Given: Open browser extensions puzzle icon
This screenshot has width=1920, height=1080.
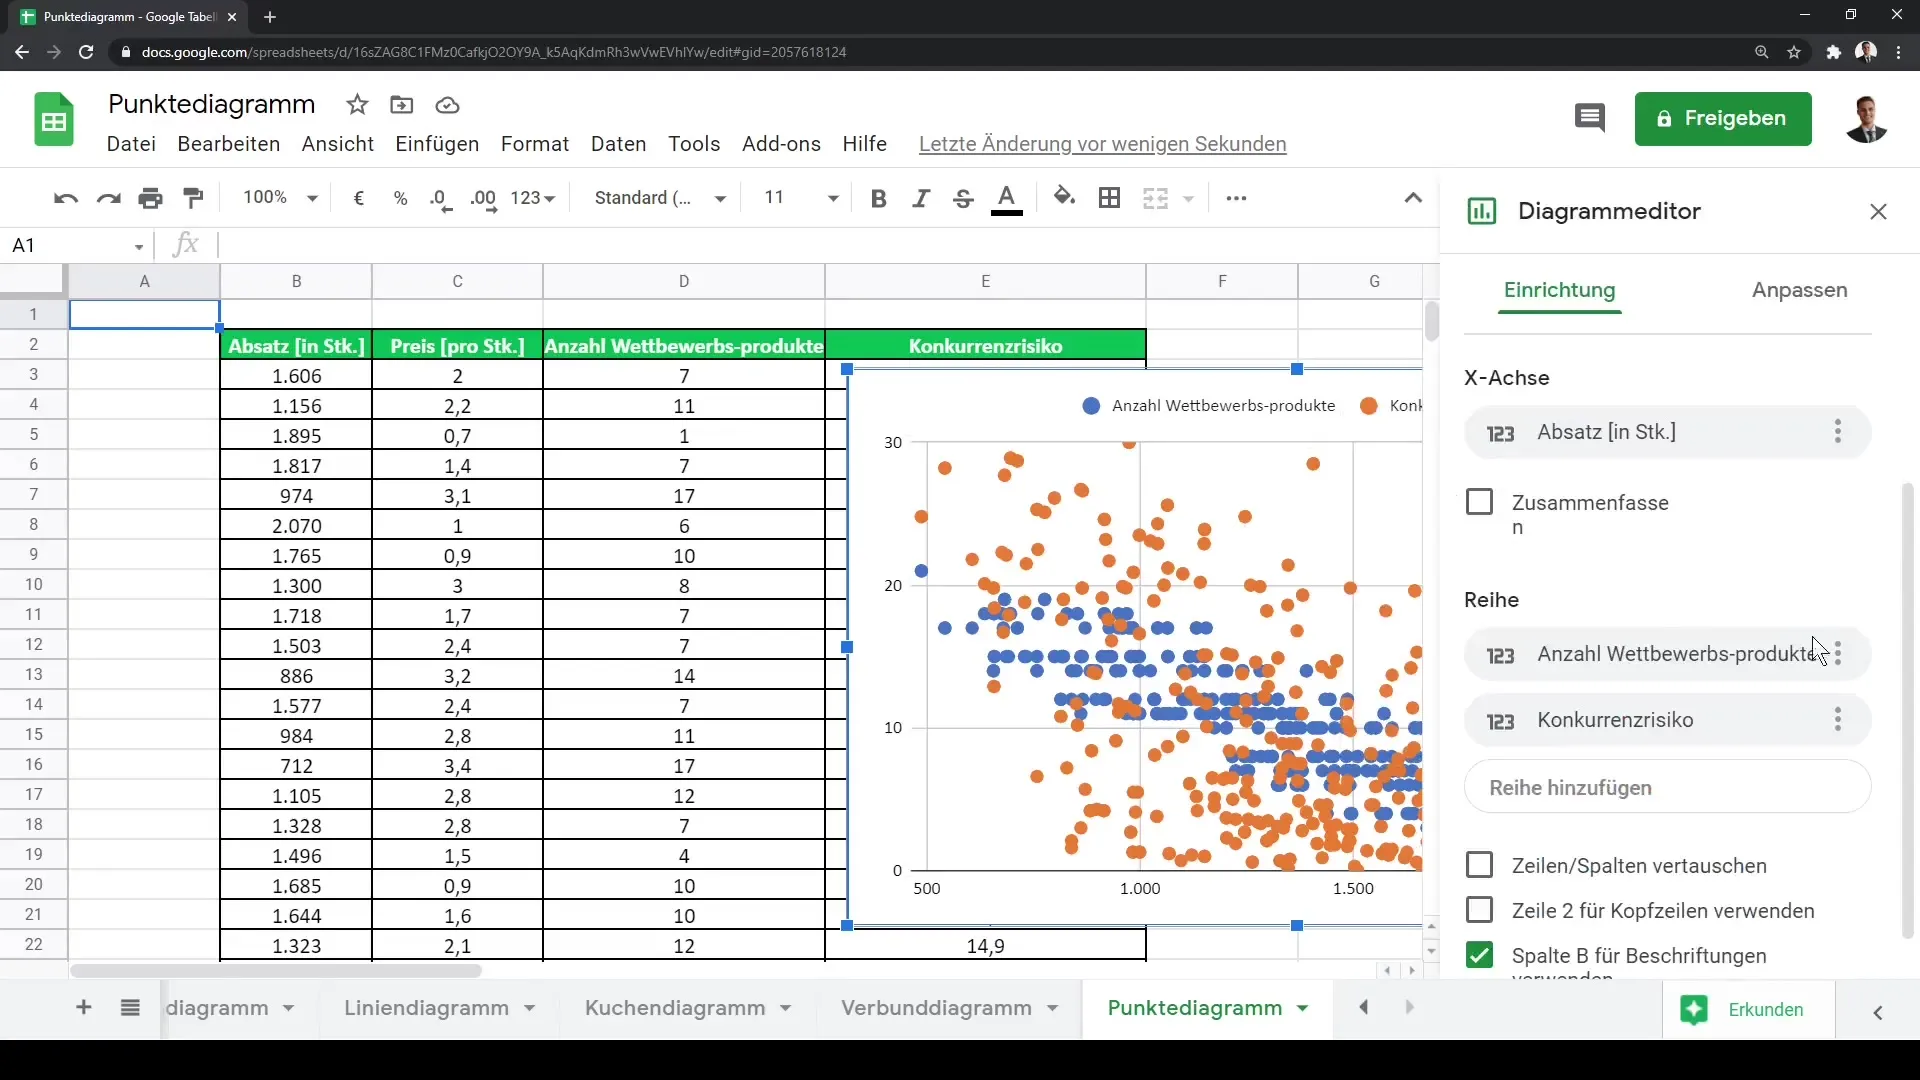Looking at the screenshot, I should (1833, 52).
